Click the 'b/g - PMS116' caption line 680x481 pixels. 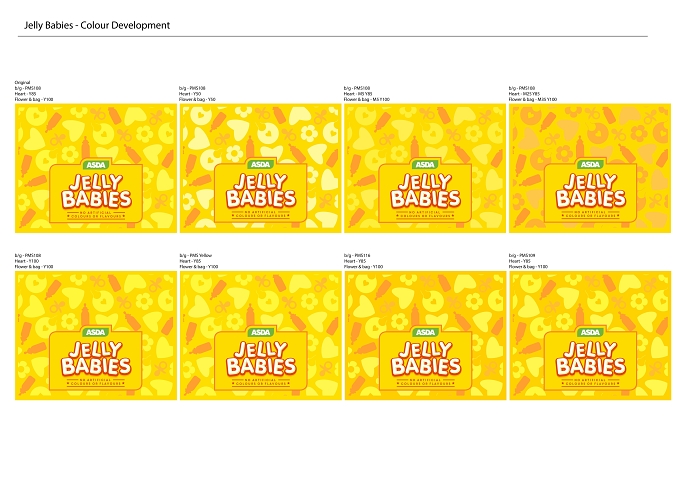pos(357,255)
